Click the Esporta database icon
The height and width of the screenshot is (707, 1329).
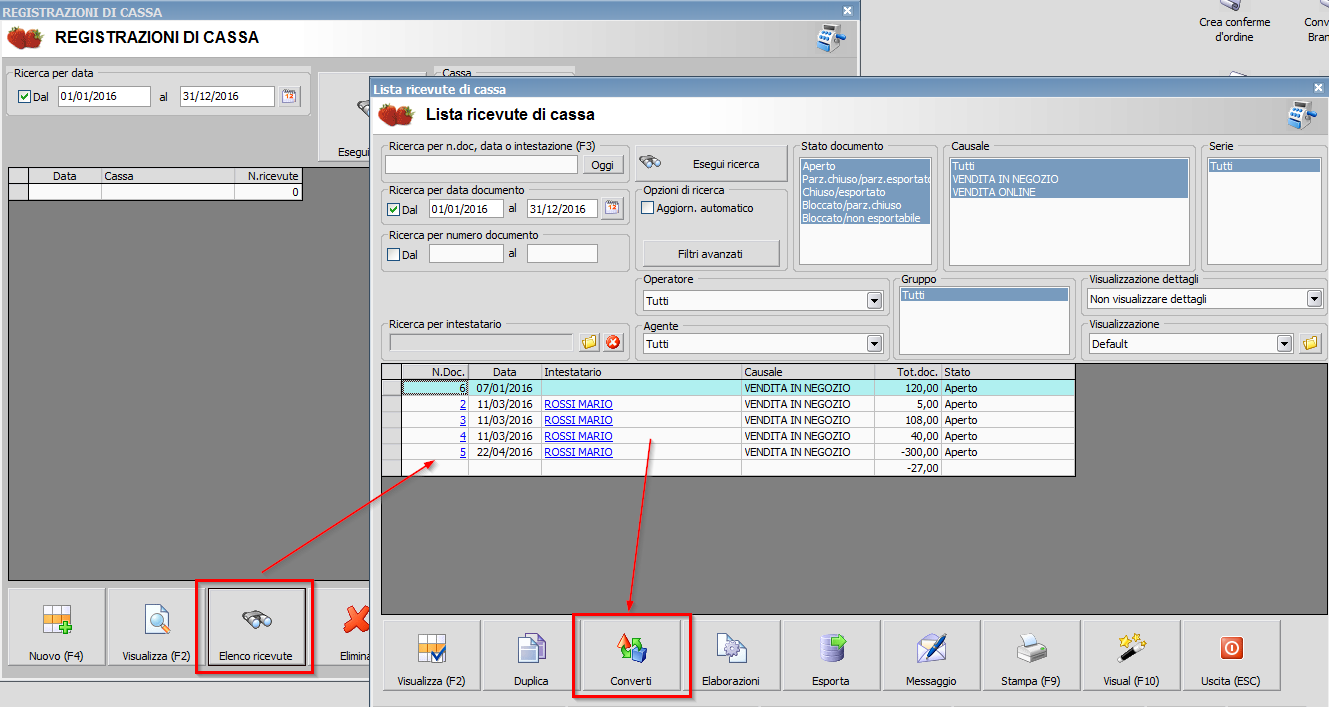tap(831, 649)
